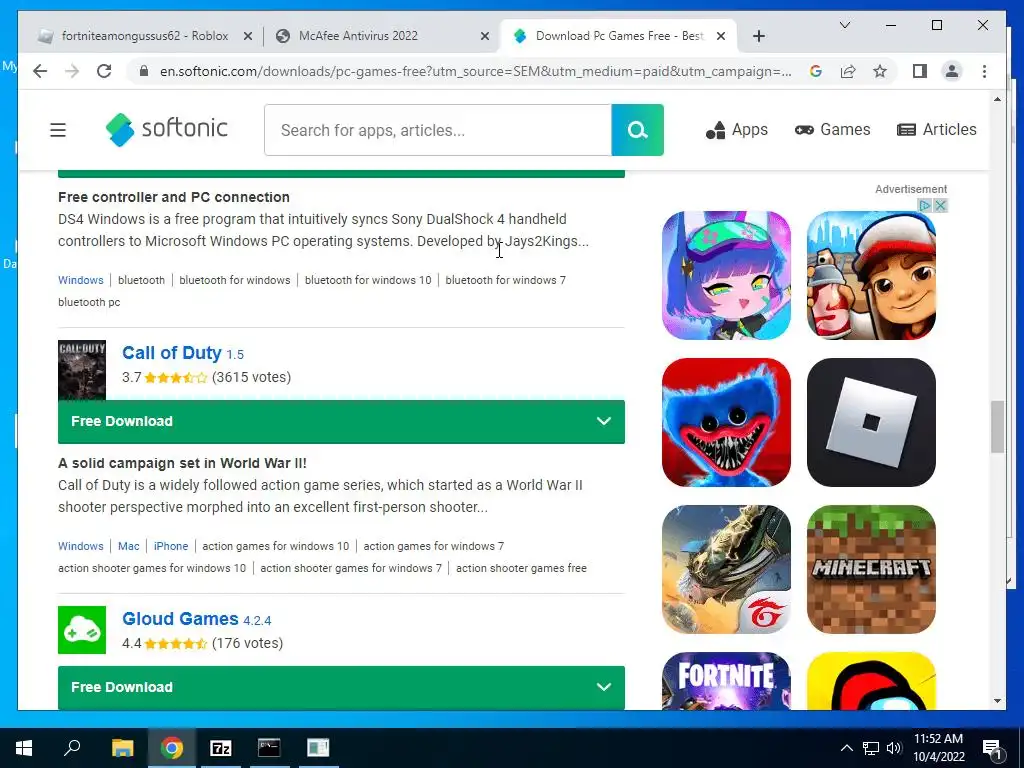This screenshot has height=768, width=1024.
Task: Open the Roblox ad icon
Action: tap(871, 422)
